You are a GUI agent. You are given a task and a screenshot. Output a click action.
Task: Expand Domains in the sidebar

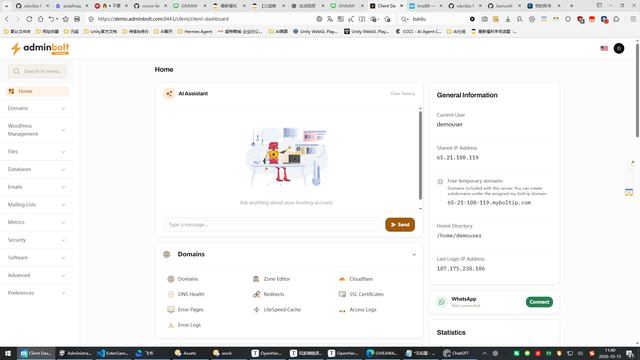click(x=37, y=109)
